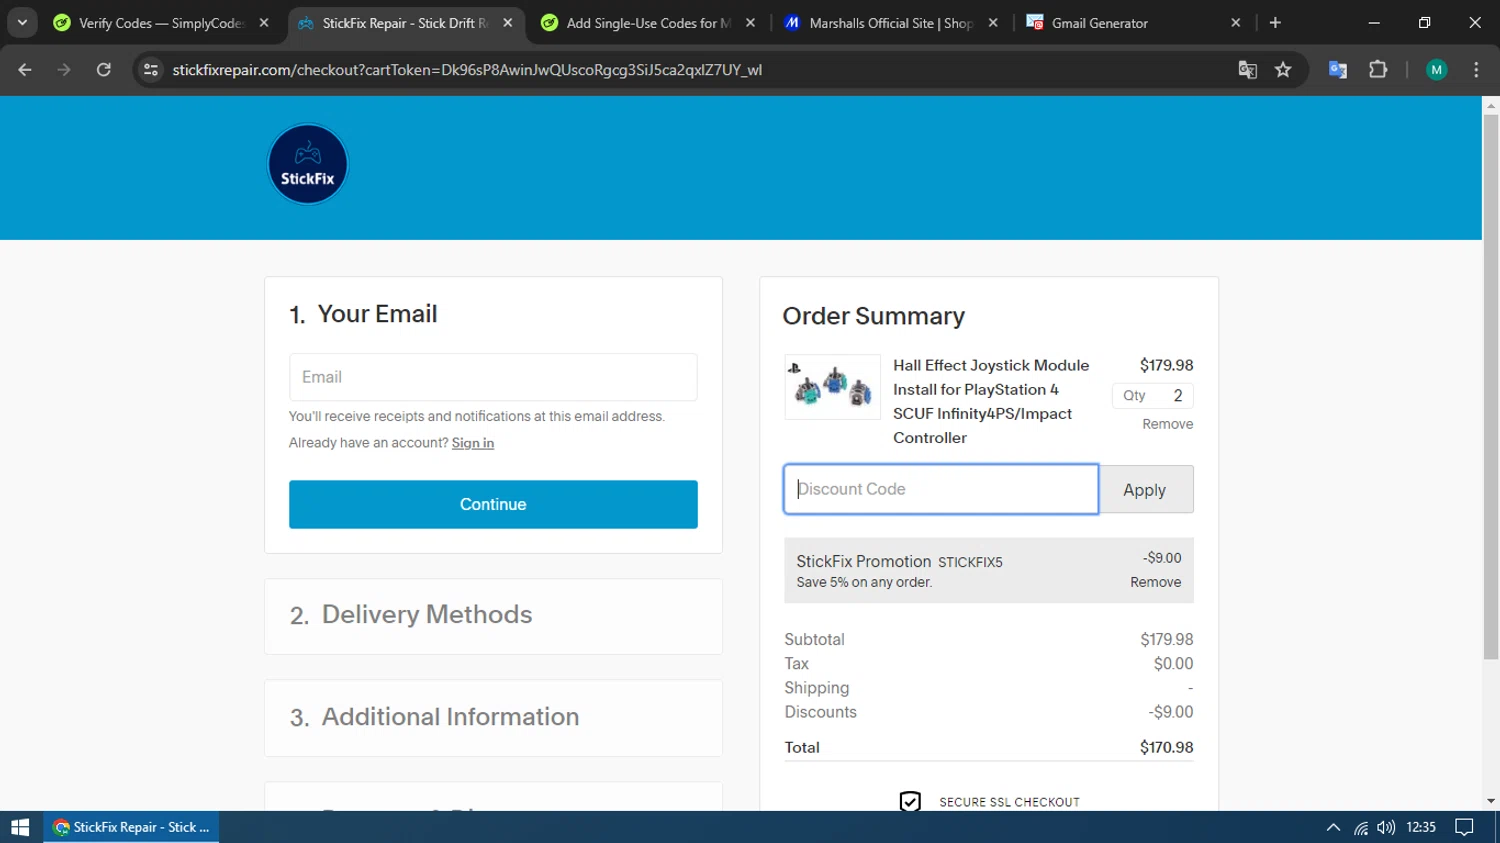Remove the STICKFIX5 promotion
Viewport: 1500px width, 843px height.
1156,582
